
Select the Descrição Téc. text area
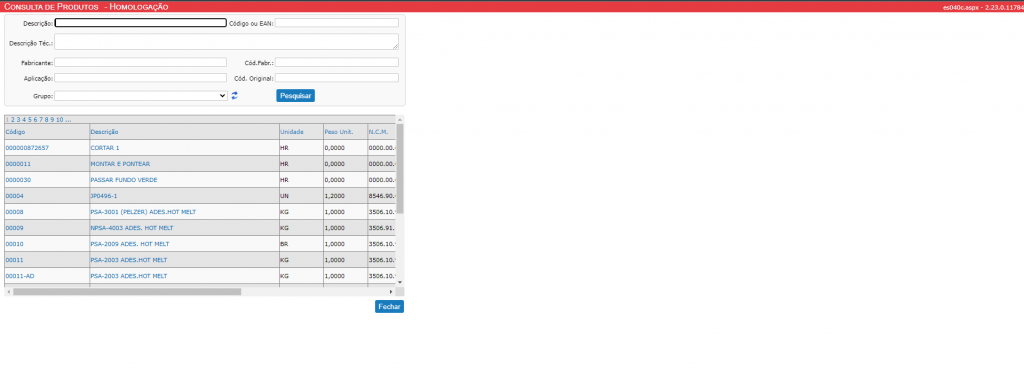(x=226, y=42)
